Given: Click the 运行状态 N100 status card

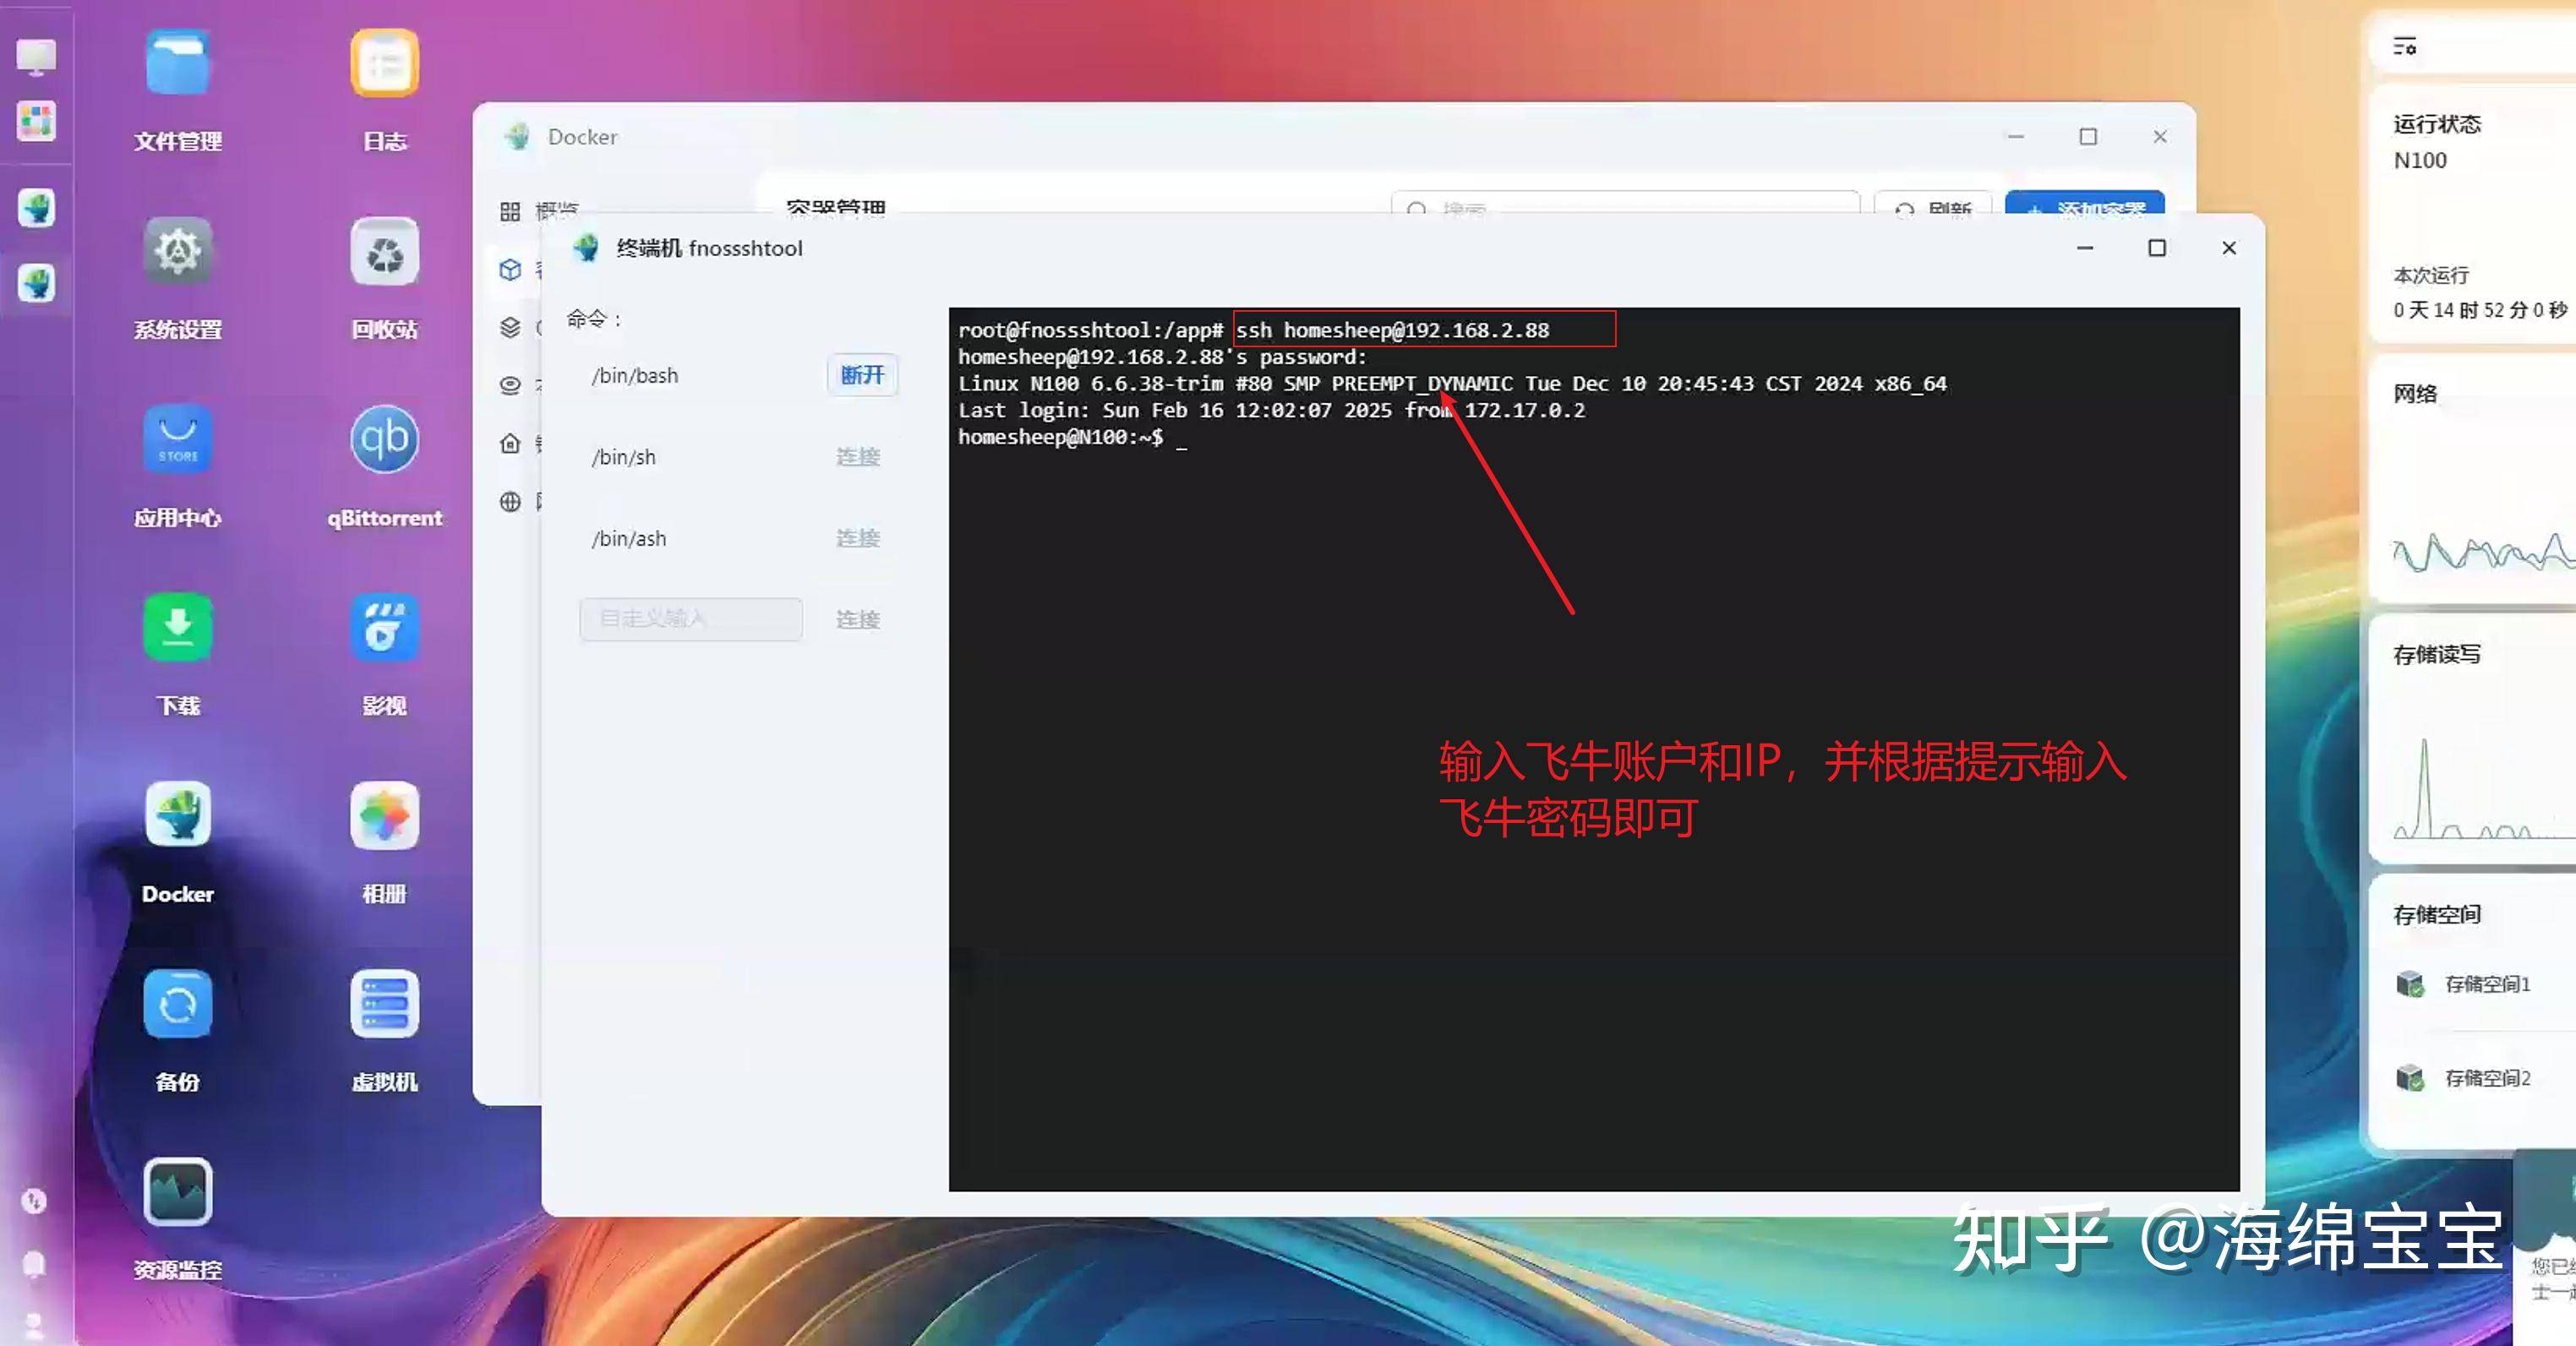Looking at the screenshot, I should click(2474, 215).
